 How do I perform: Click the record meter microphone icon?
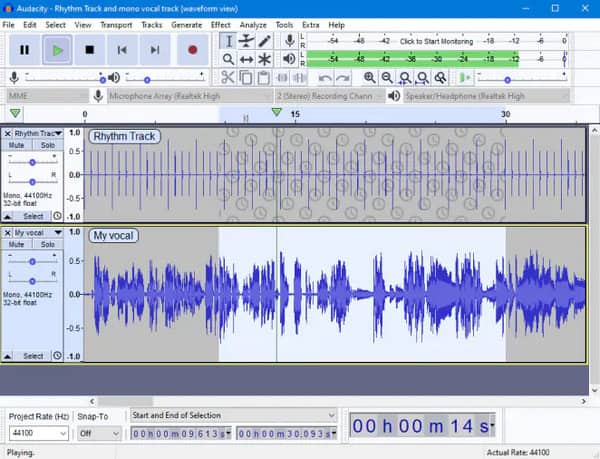pos(290,41)
